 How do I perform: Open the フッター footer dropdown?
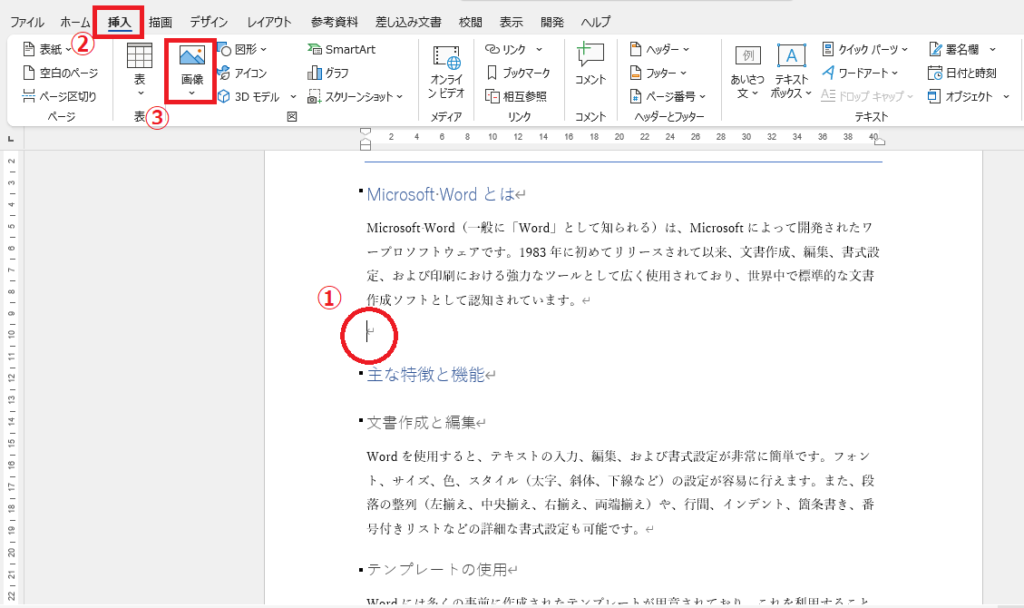pos(658,72)
